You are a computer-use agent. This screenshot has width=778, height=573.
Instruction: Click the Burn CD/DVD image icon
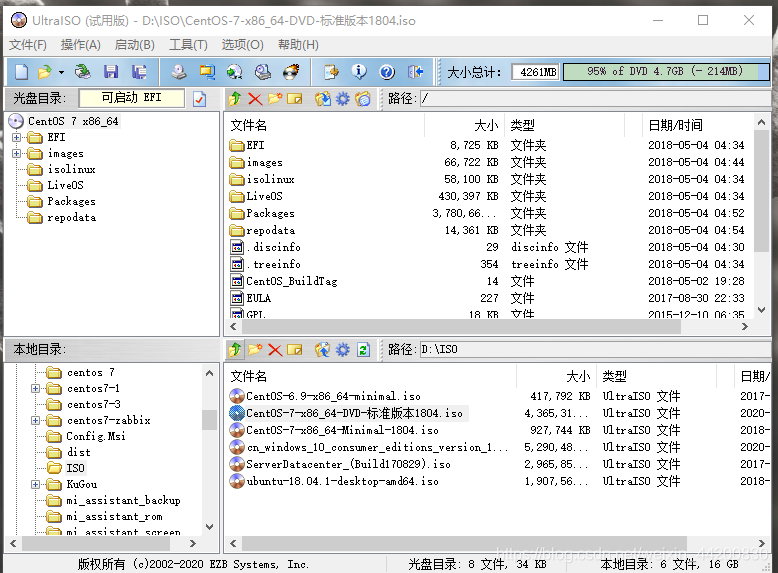pos(291,72)
